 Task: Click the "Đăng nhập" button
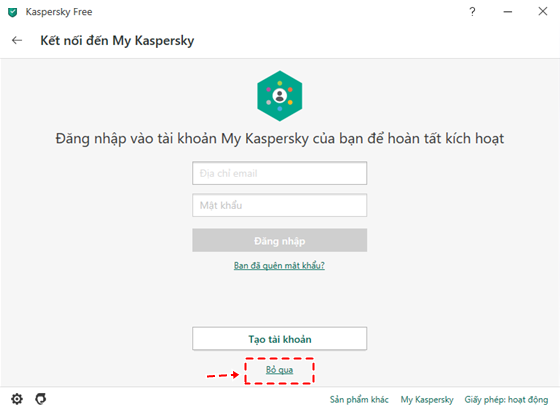click(x=280, y=240)
